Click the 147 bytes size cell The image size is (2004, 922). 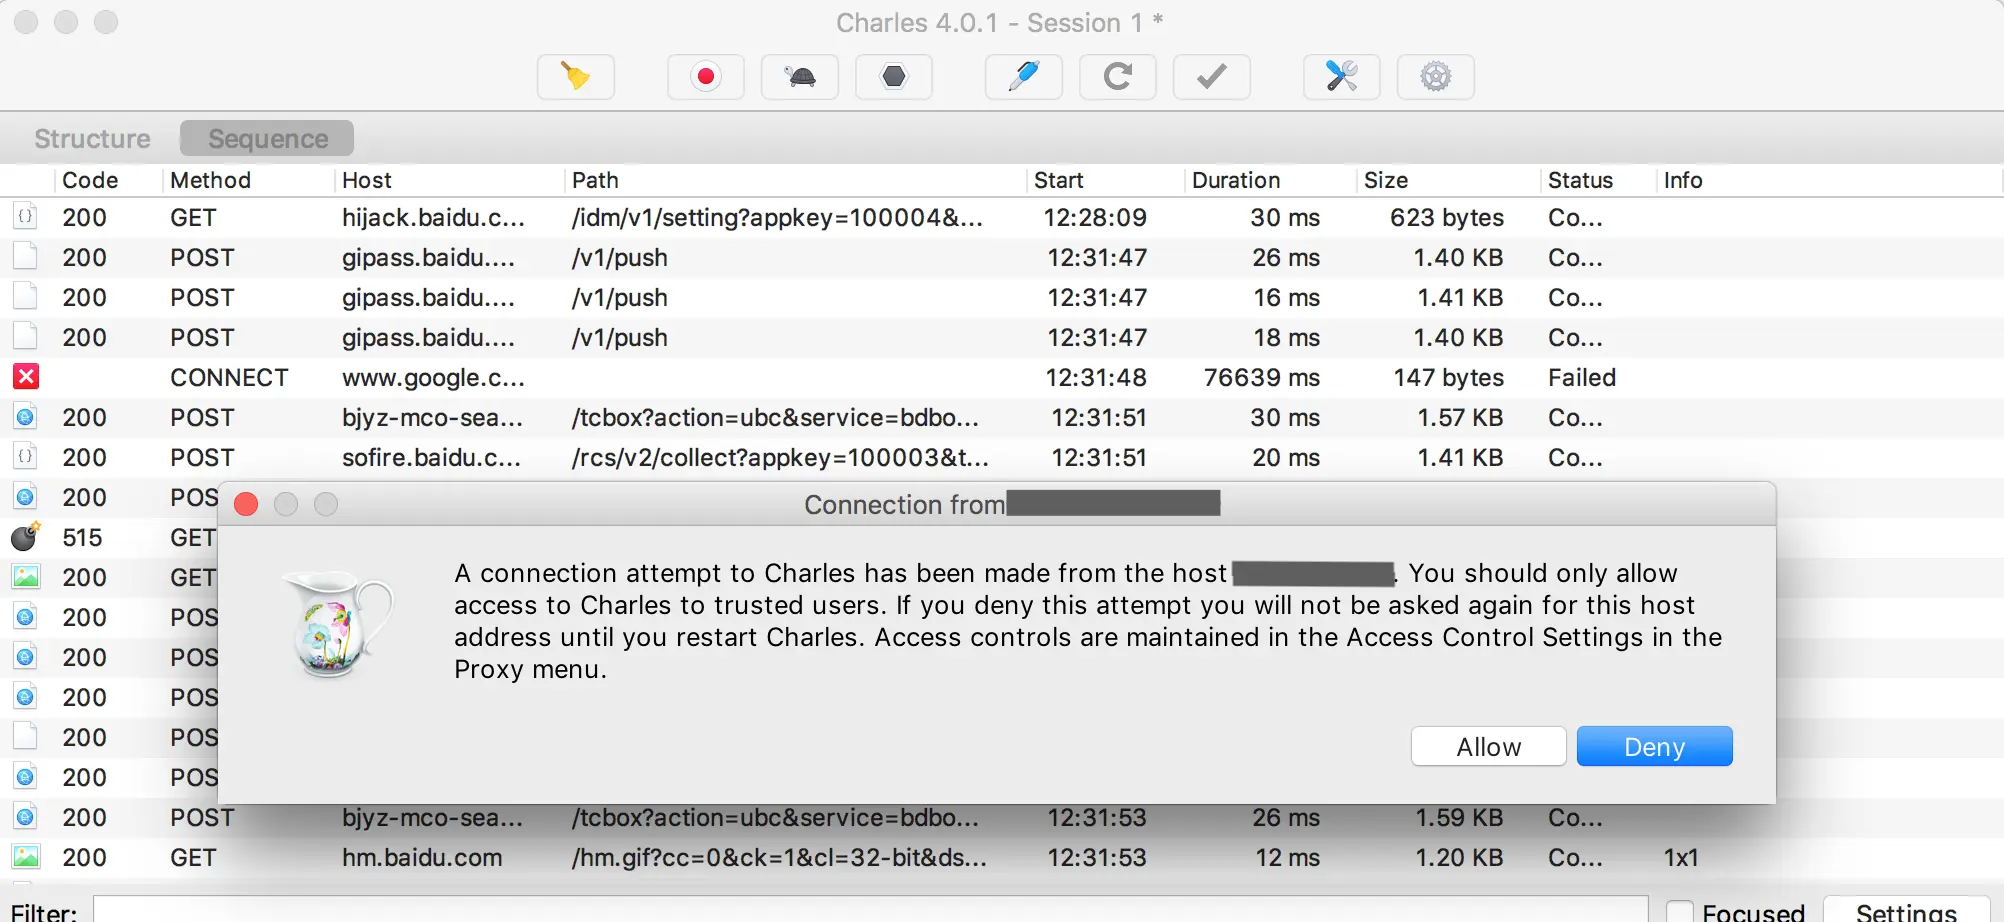click(x=1448, y=377)
